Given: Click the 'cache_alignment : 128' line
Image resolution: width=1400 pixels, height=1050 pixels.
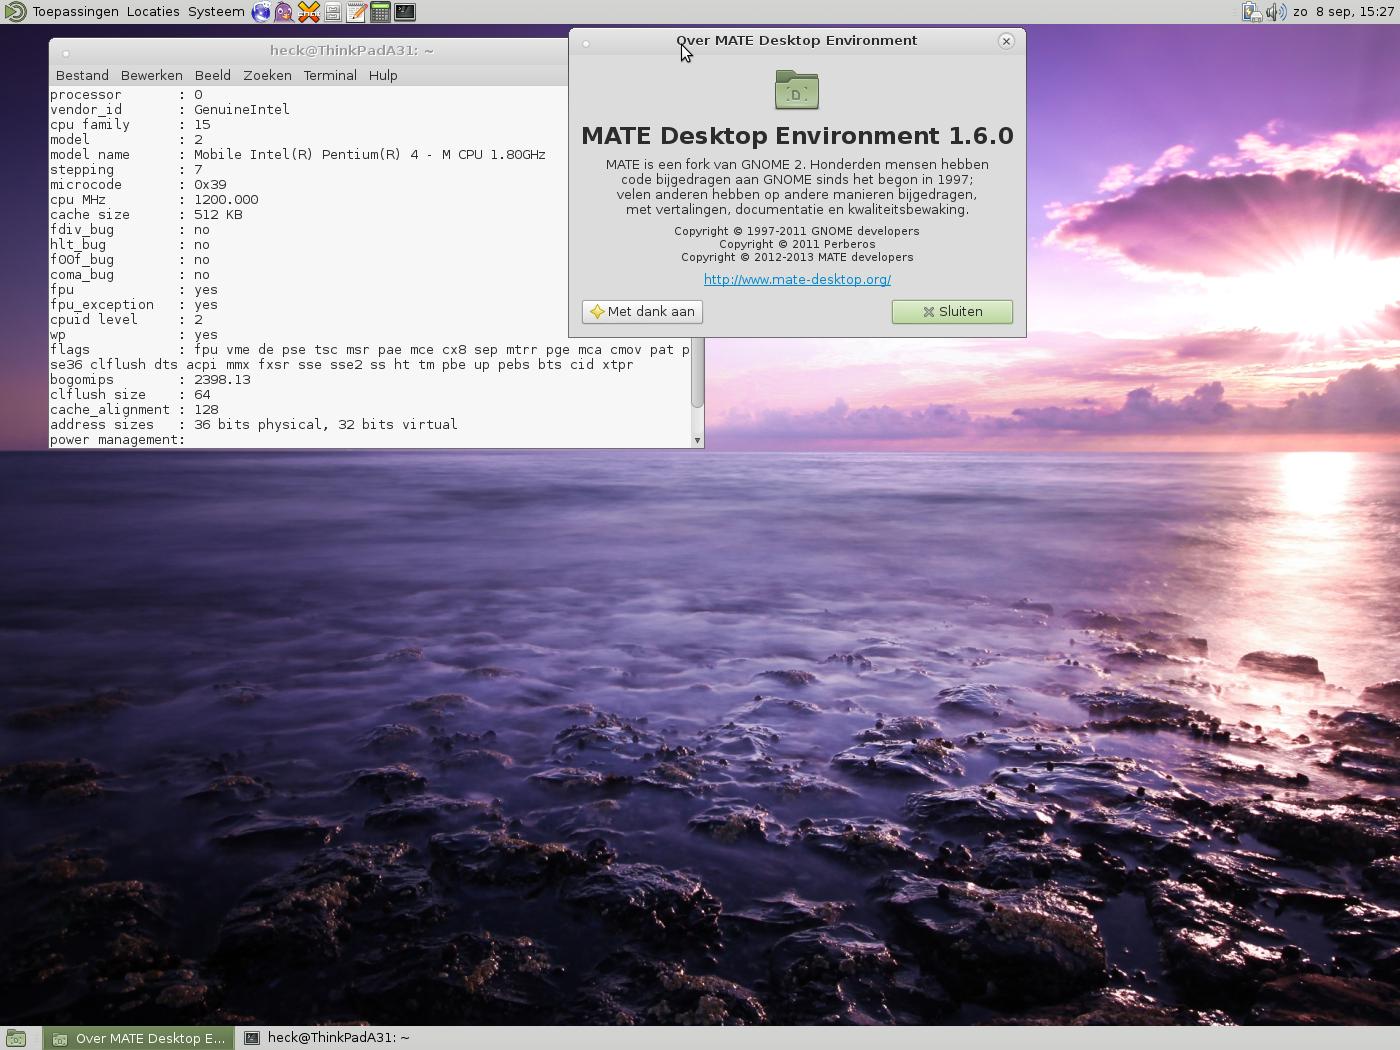Looking at the screenshot, I should coord(134,410).
